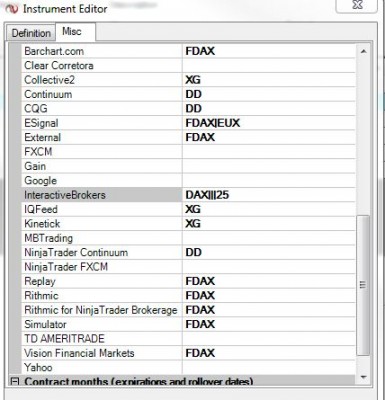Select the Rithmic row label
The width and height of the screenshot is (385, 400).
[x=102, y=295]
